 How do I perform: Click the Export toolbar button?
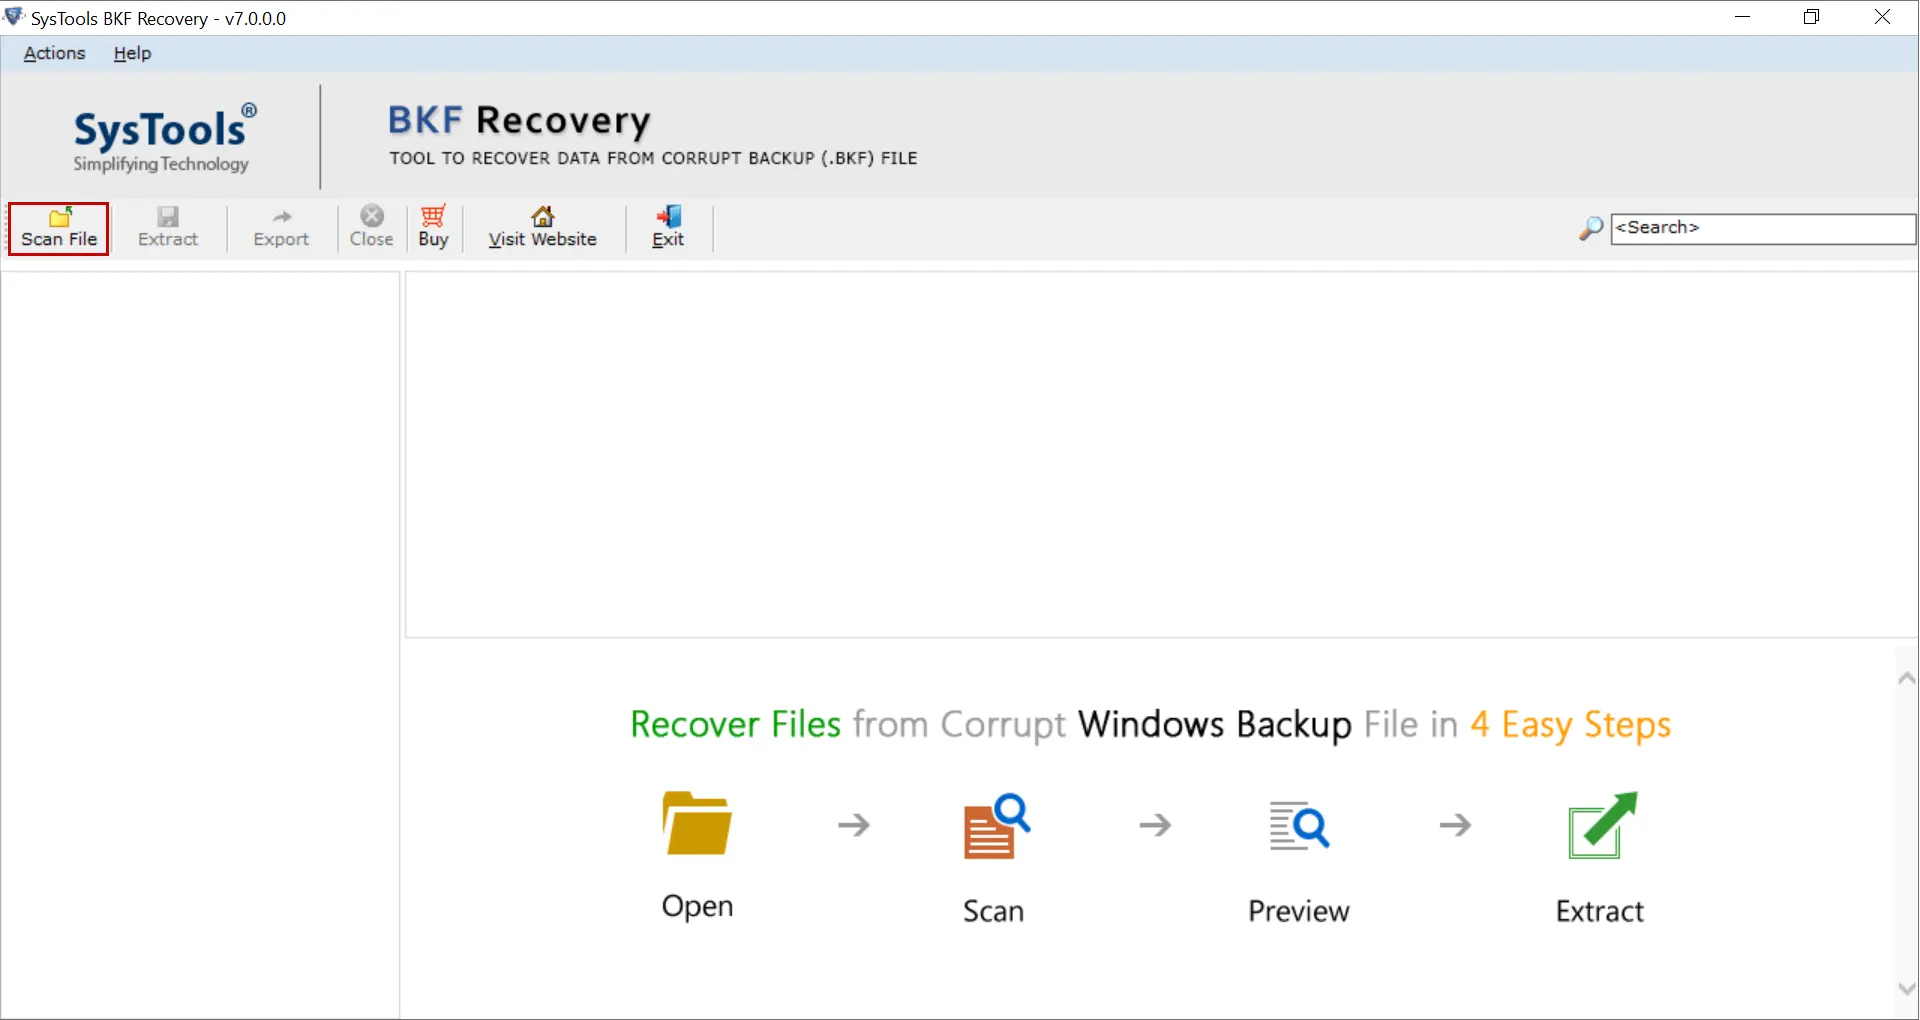[x=281, y=228]
